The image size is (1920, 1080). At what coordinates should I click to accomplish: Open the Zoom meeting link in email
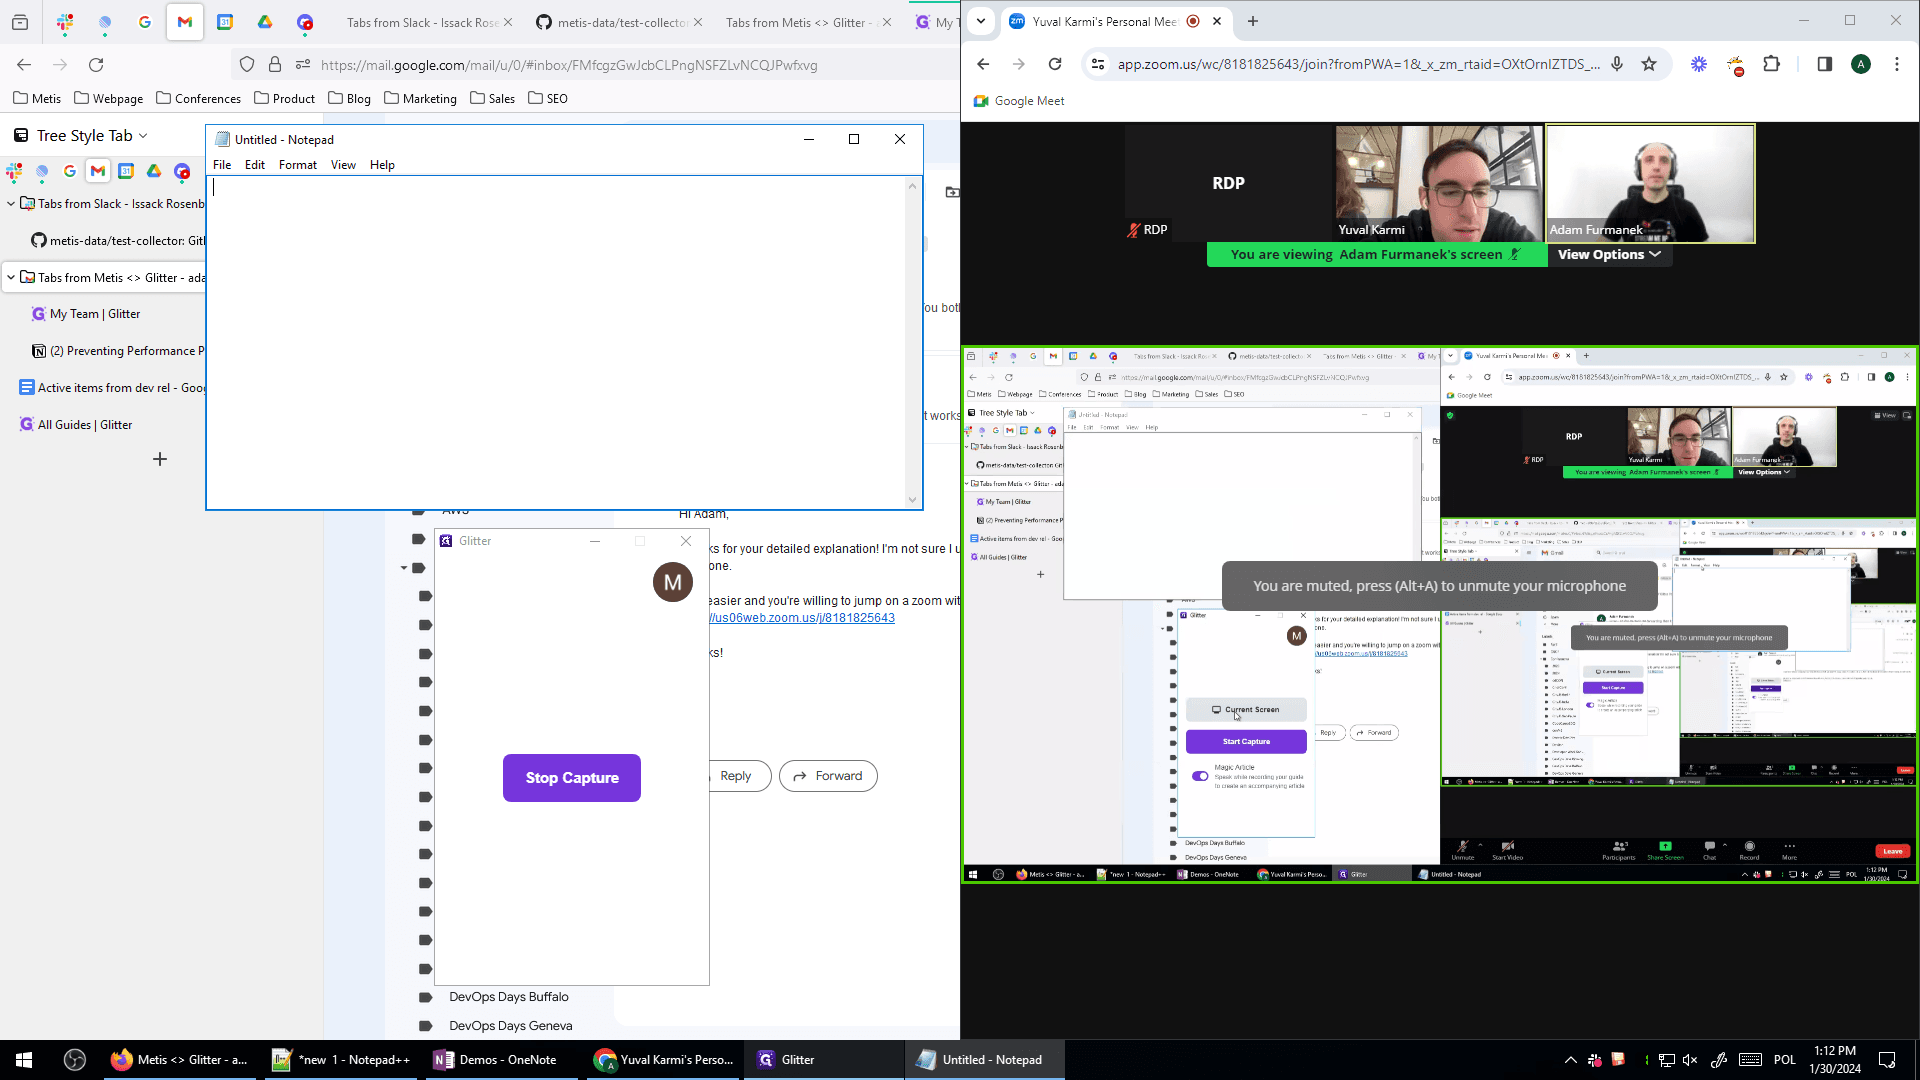pyautogui.click(x=803, y=618)
